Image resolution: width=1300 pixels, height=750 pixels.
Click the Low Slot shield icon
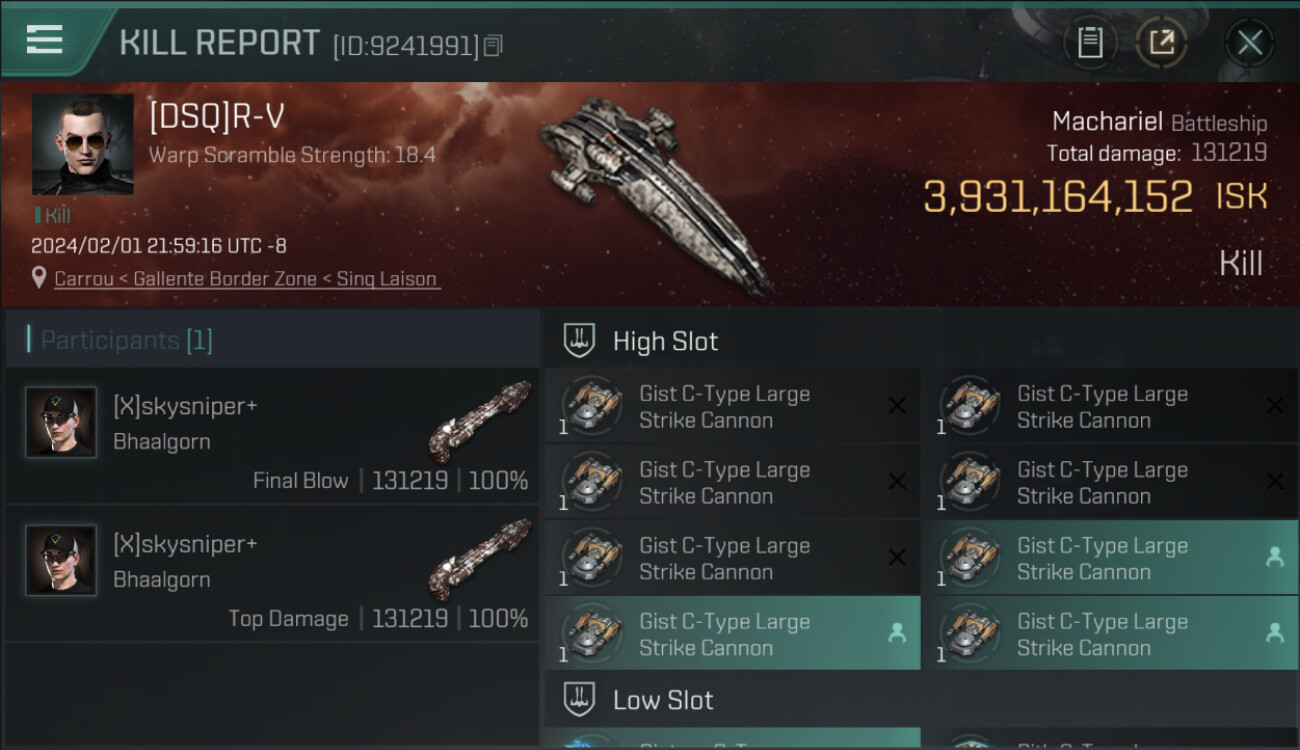tap(580, 699)
